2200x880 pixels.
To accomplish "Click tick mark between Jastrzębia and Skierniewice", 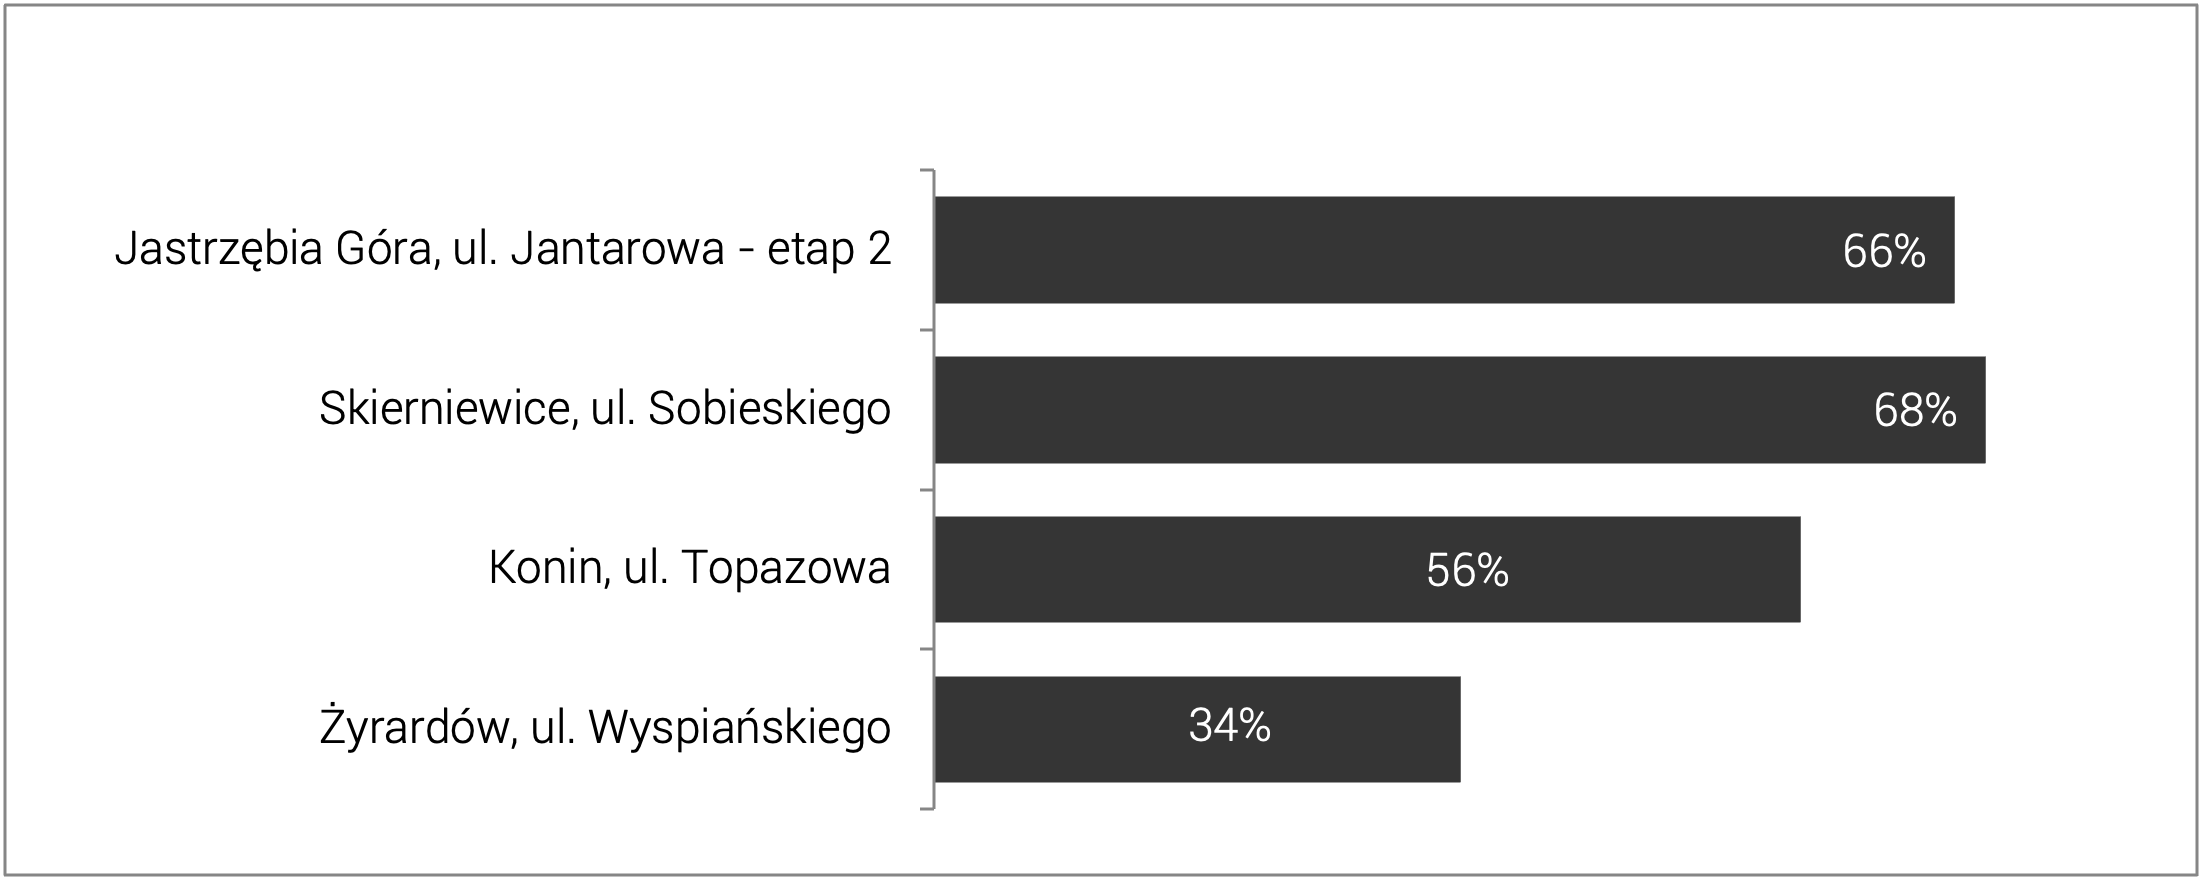I will pos(927,330).
